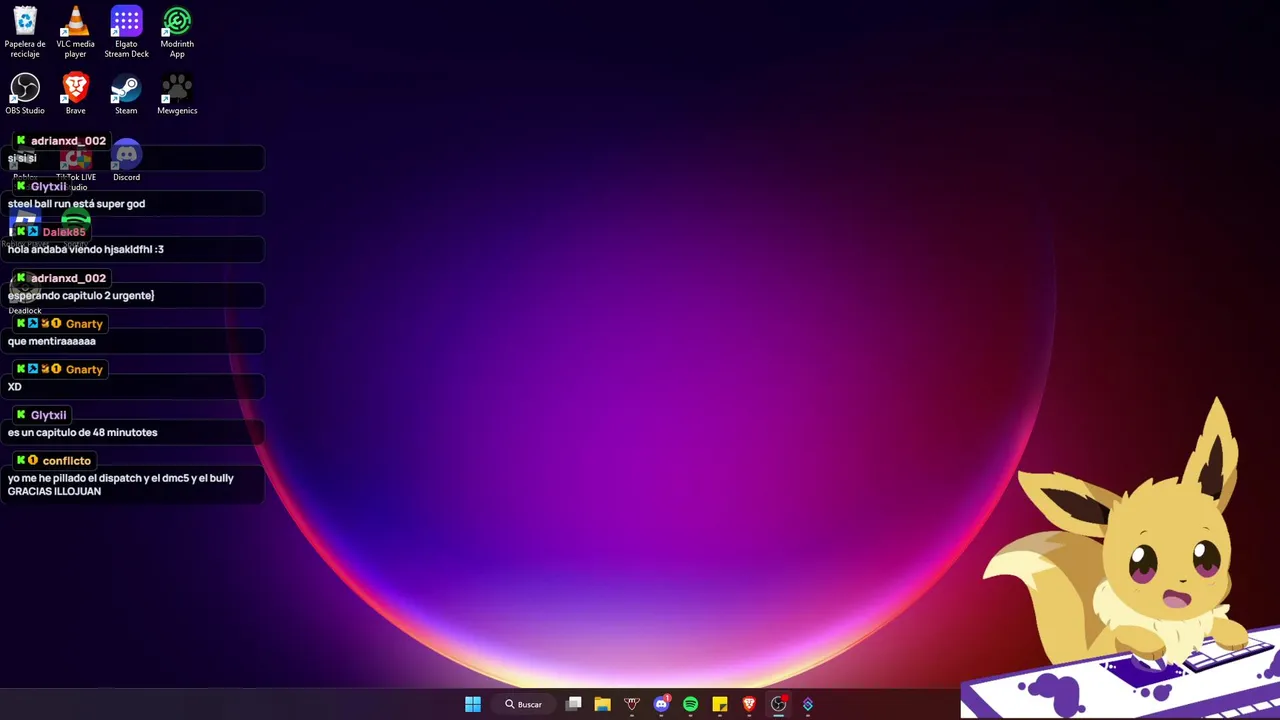
Task: Select the Mewgenics paw desktop icon
Action: pyautogui.click(x=177, y=94)
